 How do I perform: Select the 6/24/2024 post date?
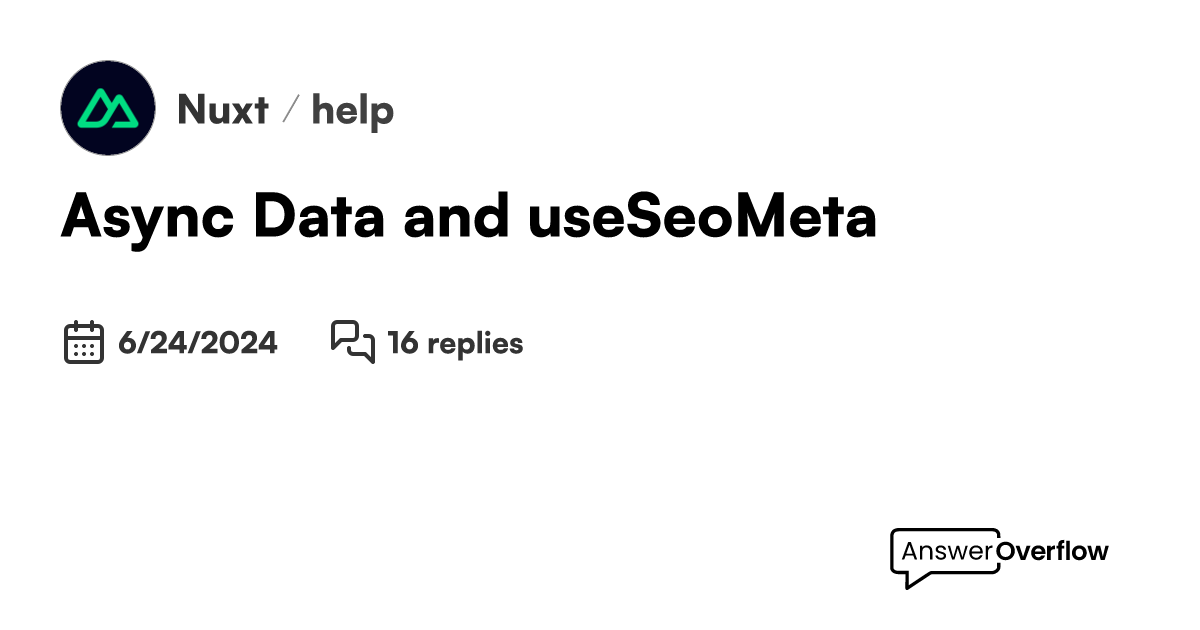[198, 343]
